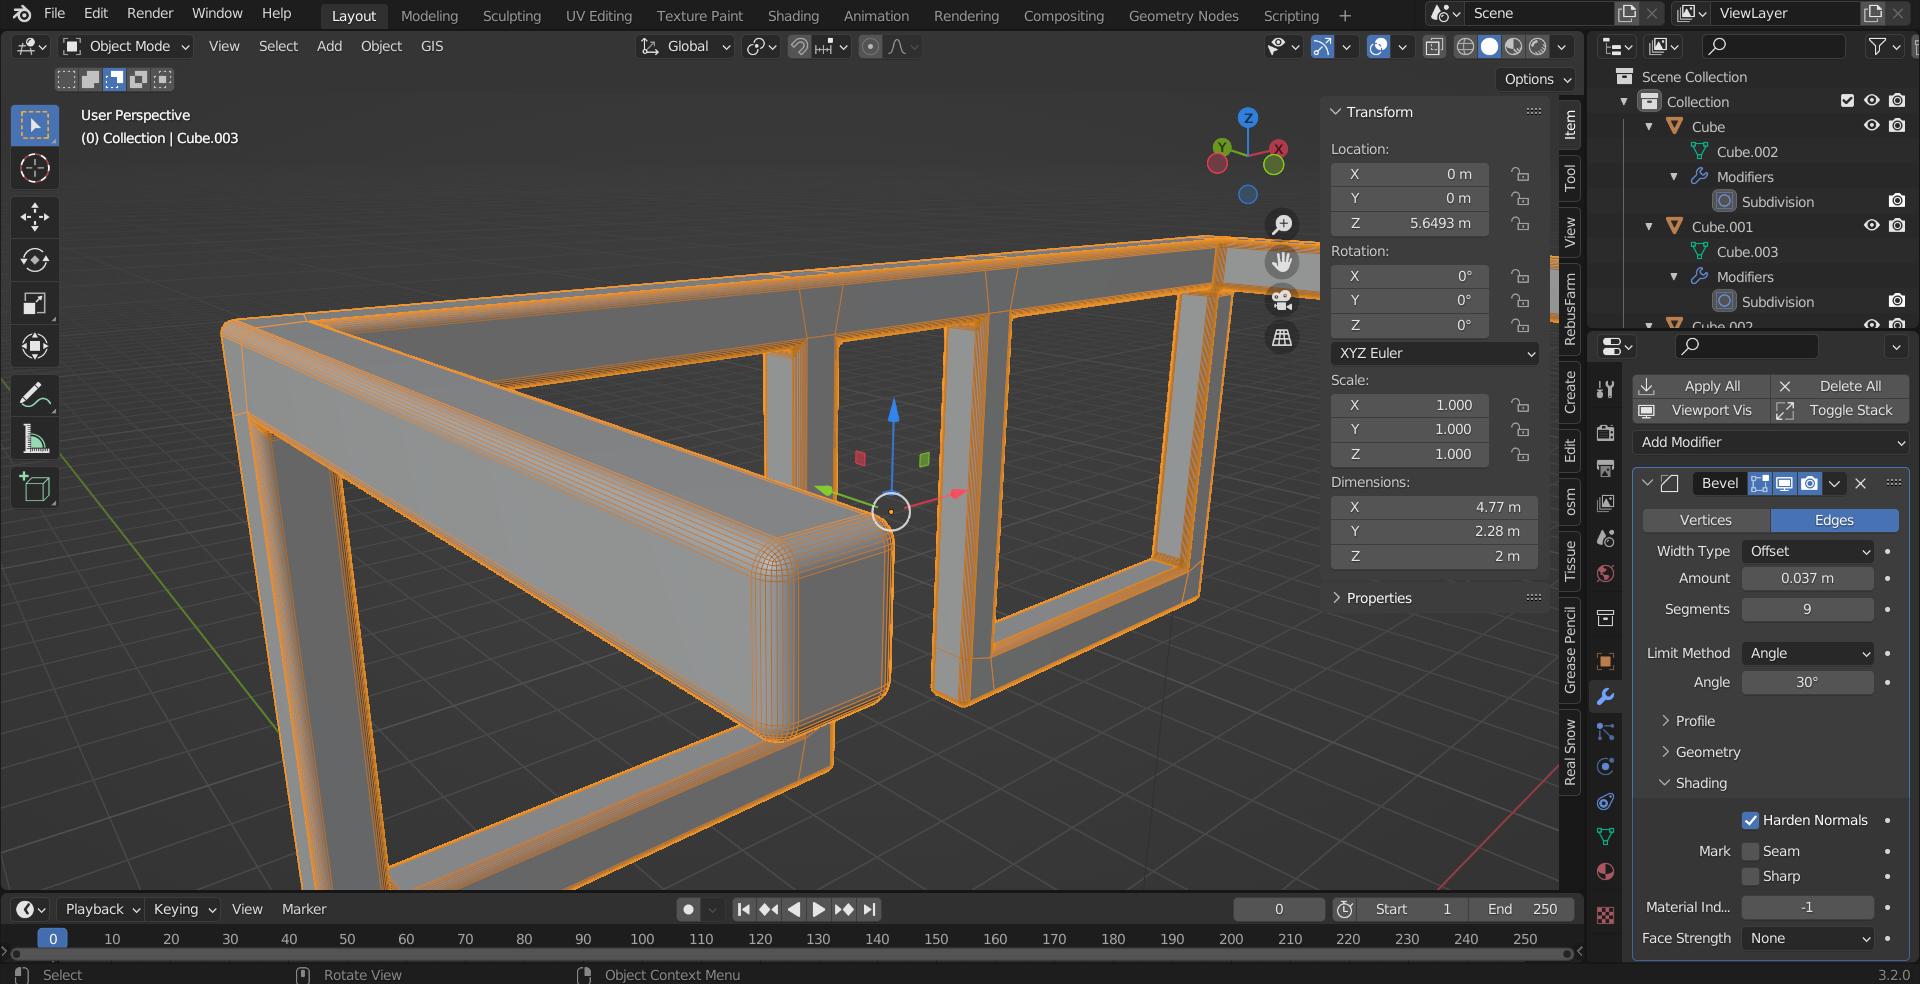The width and height of the screenshot is (1920, 984).
Task: Open the Modifier properties wrench tab
Action: point(1605,697)
